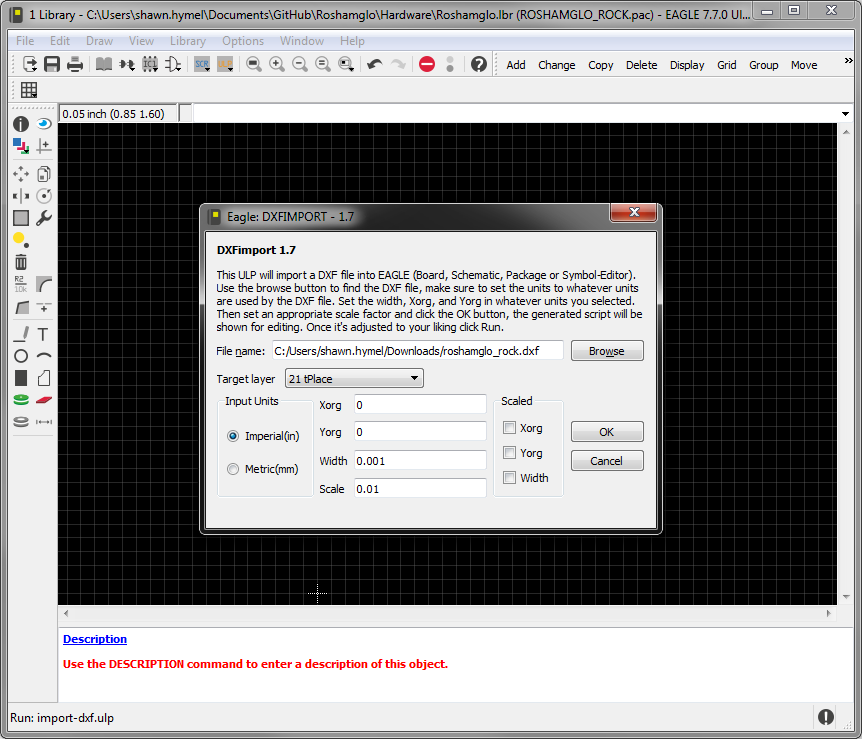The height and width of the screenshot is (739, 862).
Task: Click OK in the DXFimport dialog
Action: coord(607,432)
